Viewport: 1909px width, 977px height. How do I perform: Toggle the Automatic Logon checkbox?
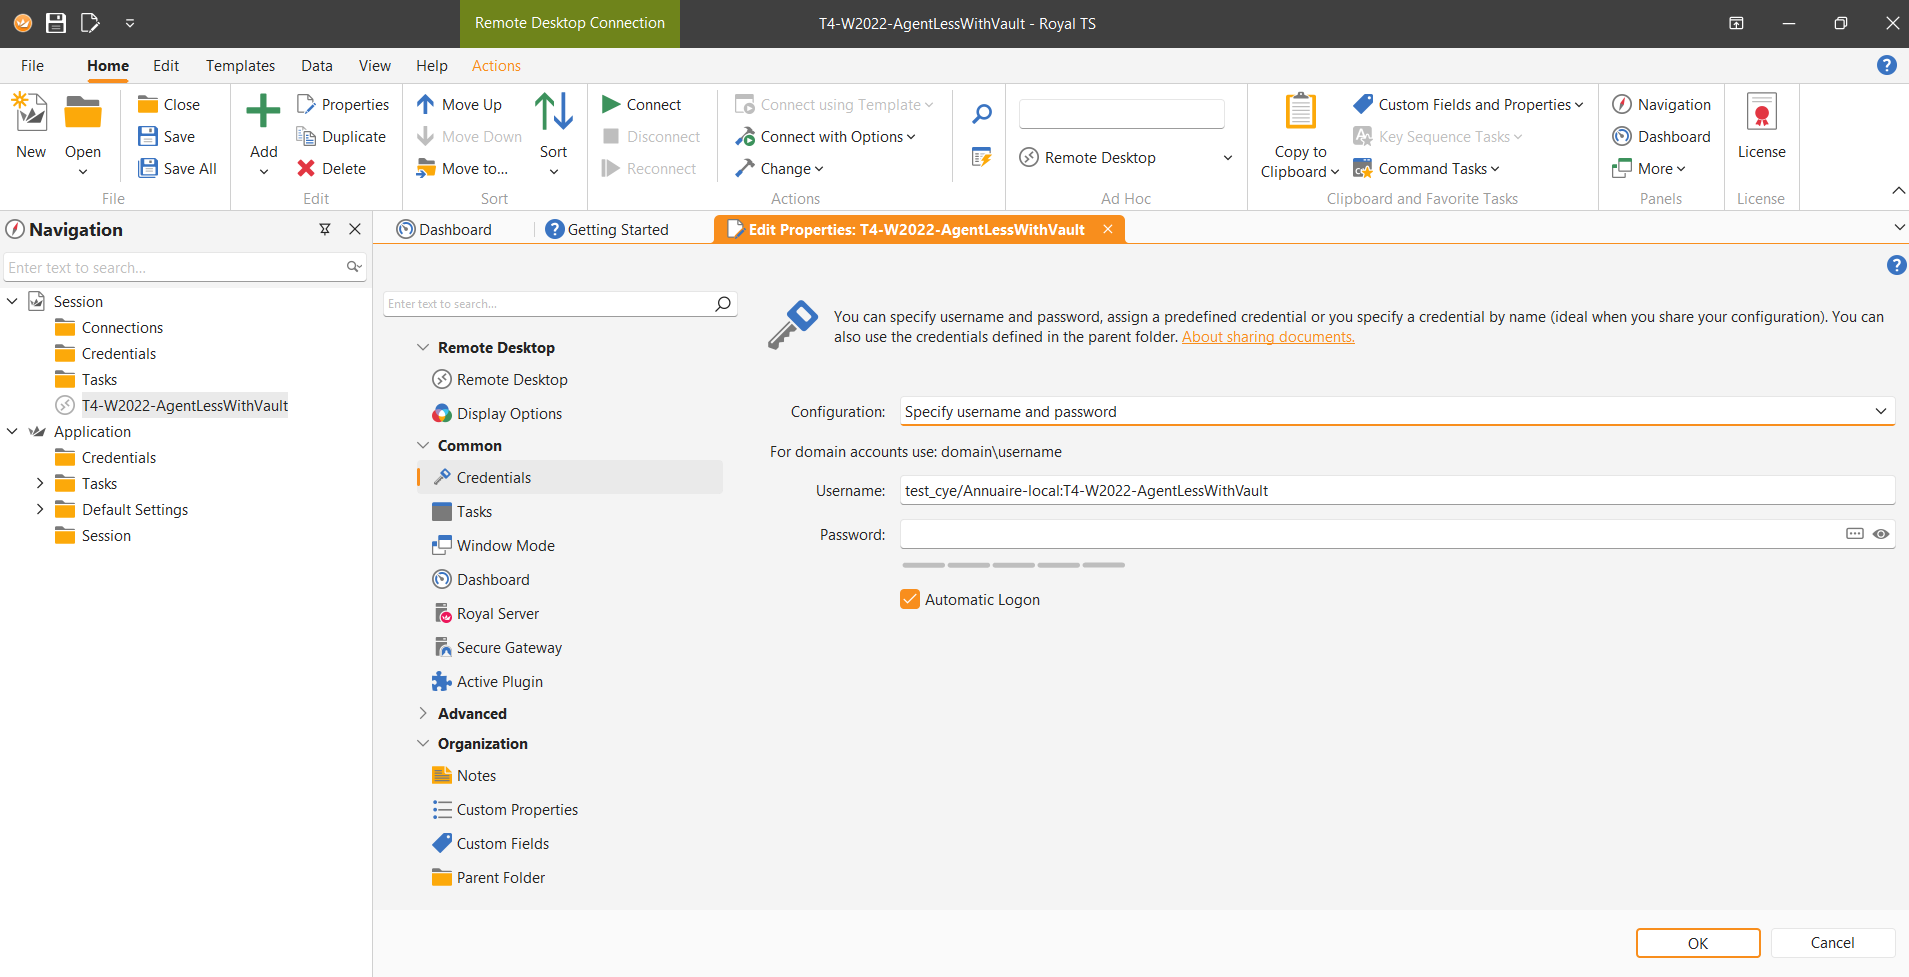point(909,599)
